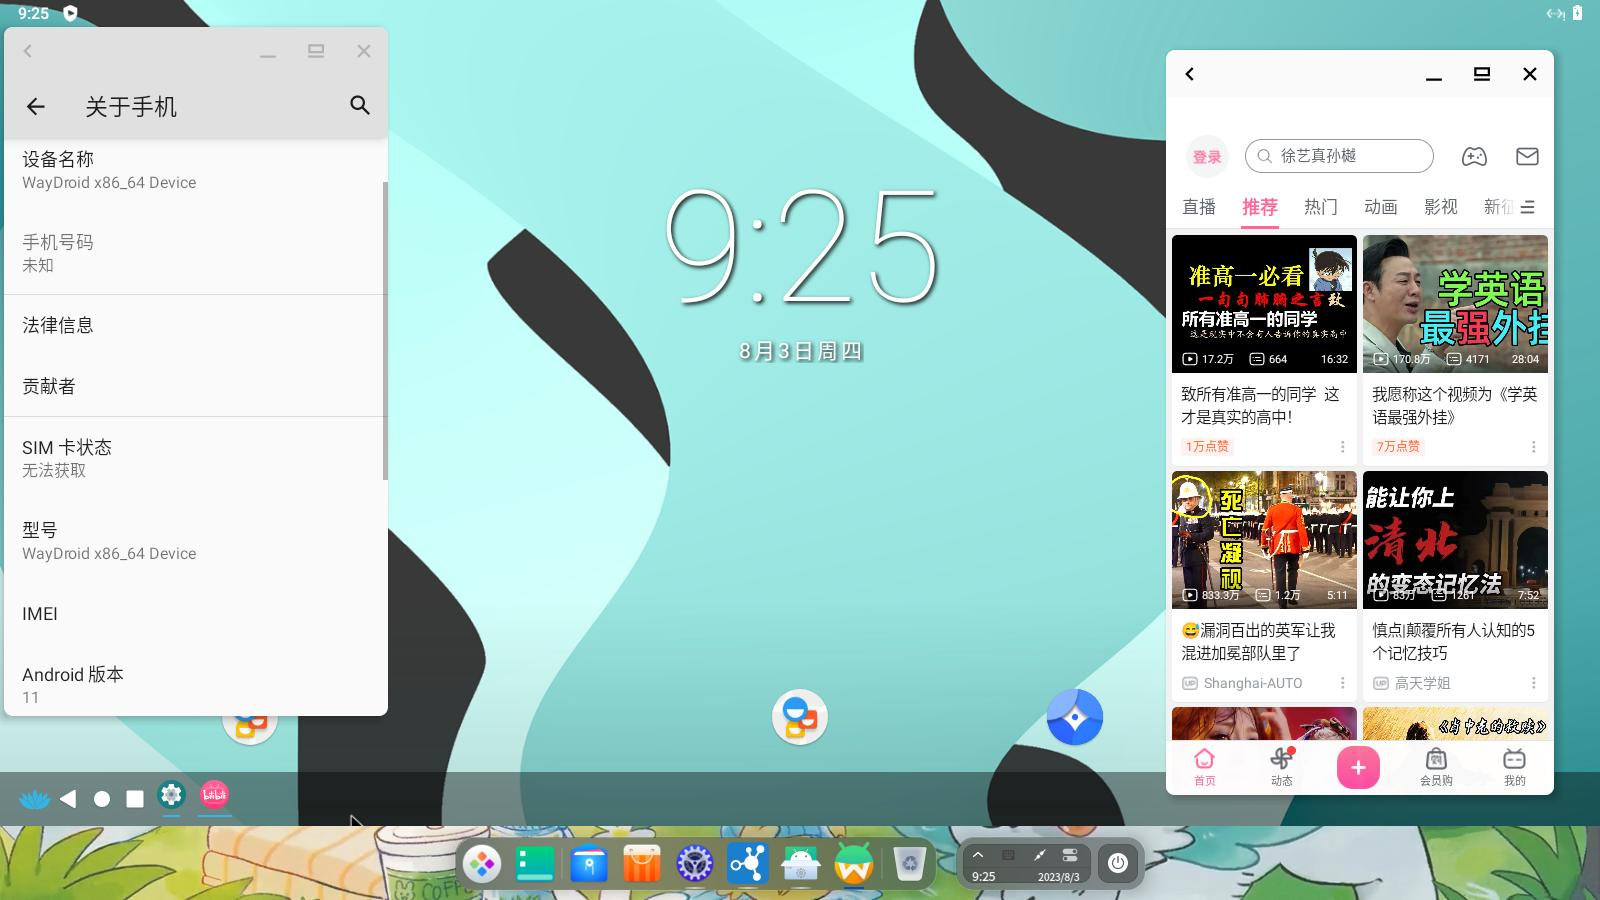
Task: Open SIM 卡状态 details
Action: [194, 458]
